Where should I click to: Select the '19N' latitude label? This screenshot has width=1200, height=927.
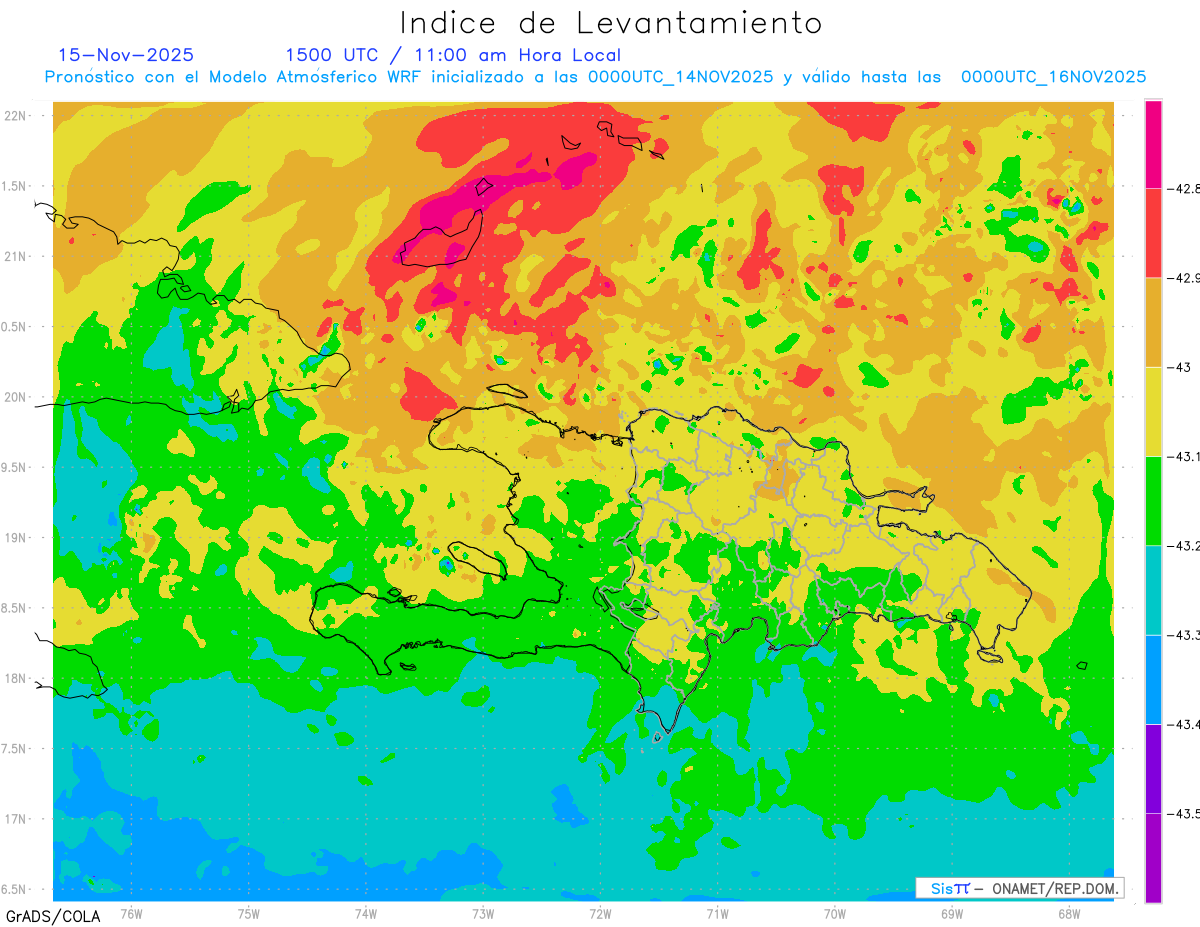16,537
